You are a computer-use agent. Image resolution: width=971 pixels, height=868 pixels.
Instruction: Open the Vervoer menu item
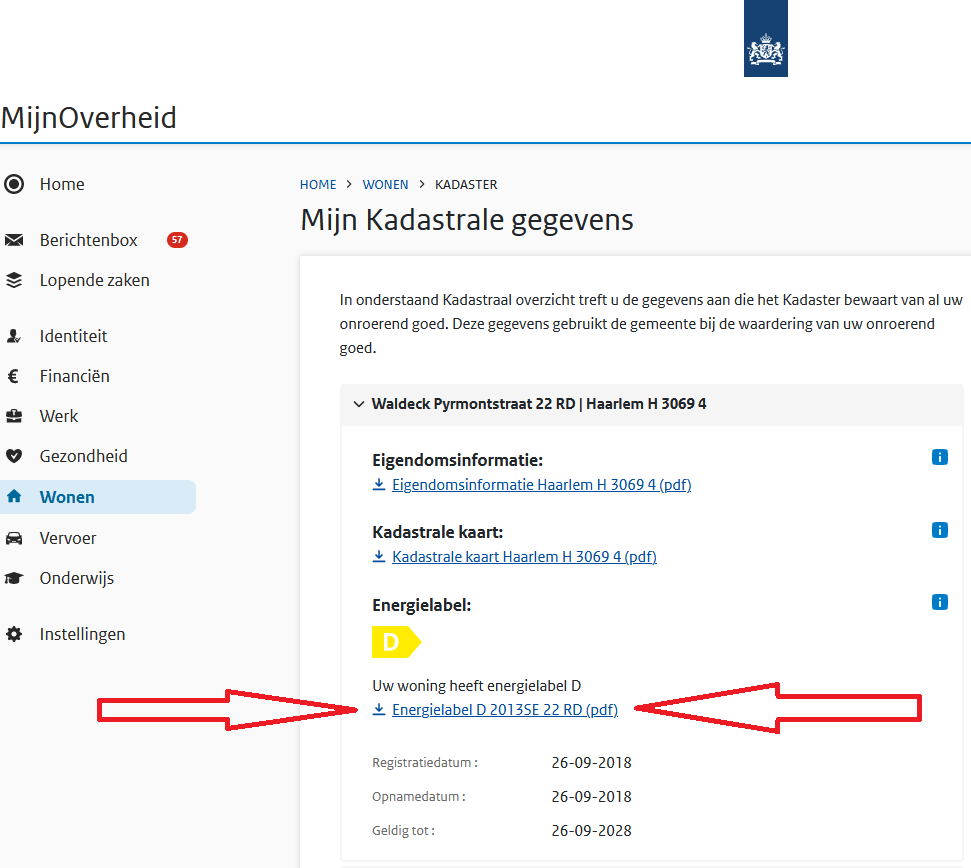68,538
